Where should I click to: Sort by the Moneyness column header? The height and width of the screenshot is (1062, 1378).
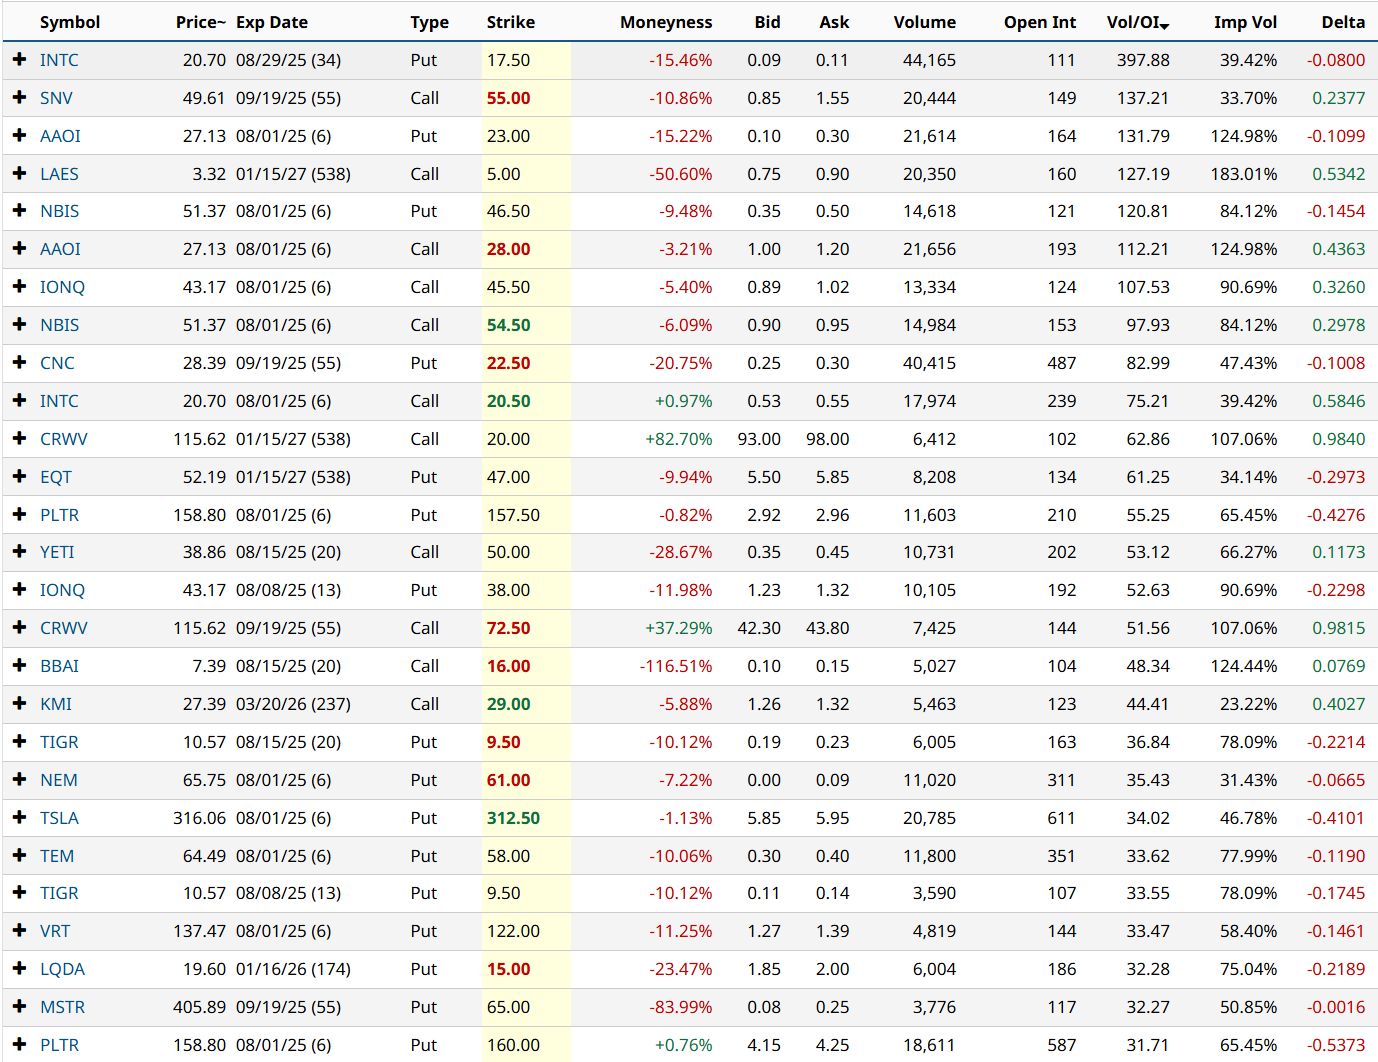666,22
